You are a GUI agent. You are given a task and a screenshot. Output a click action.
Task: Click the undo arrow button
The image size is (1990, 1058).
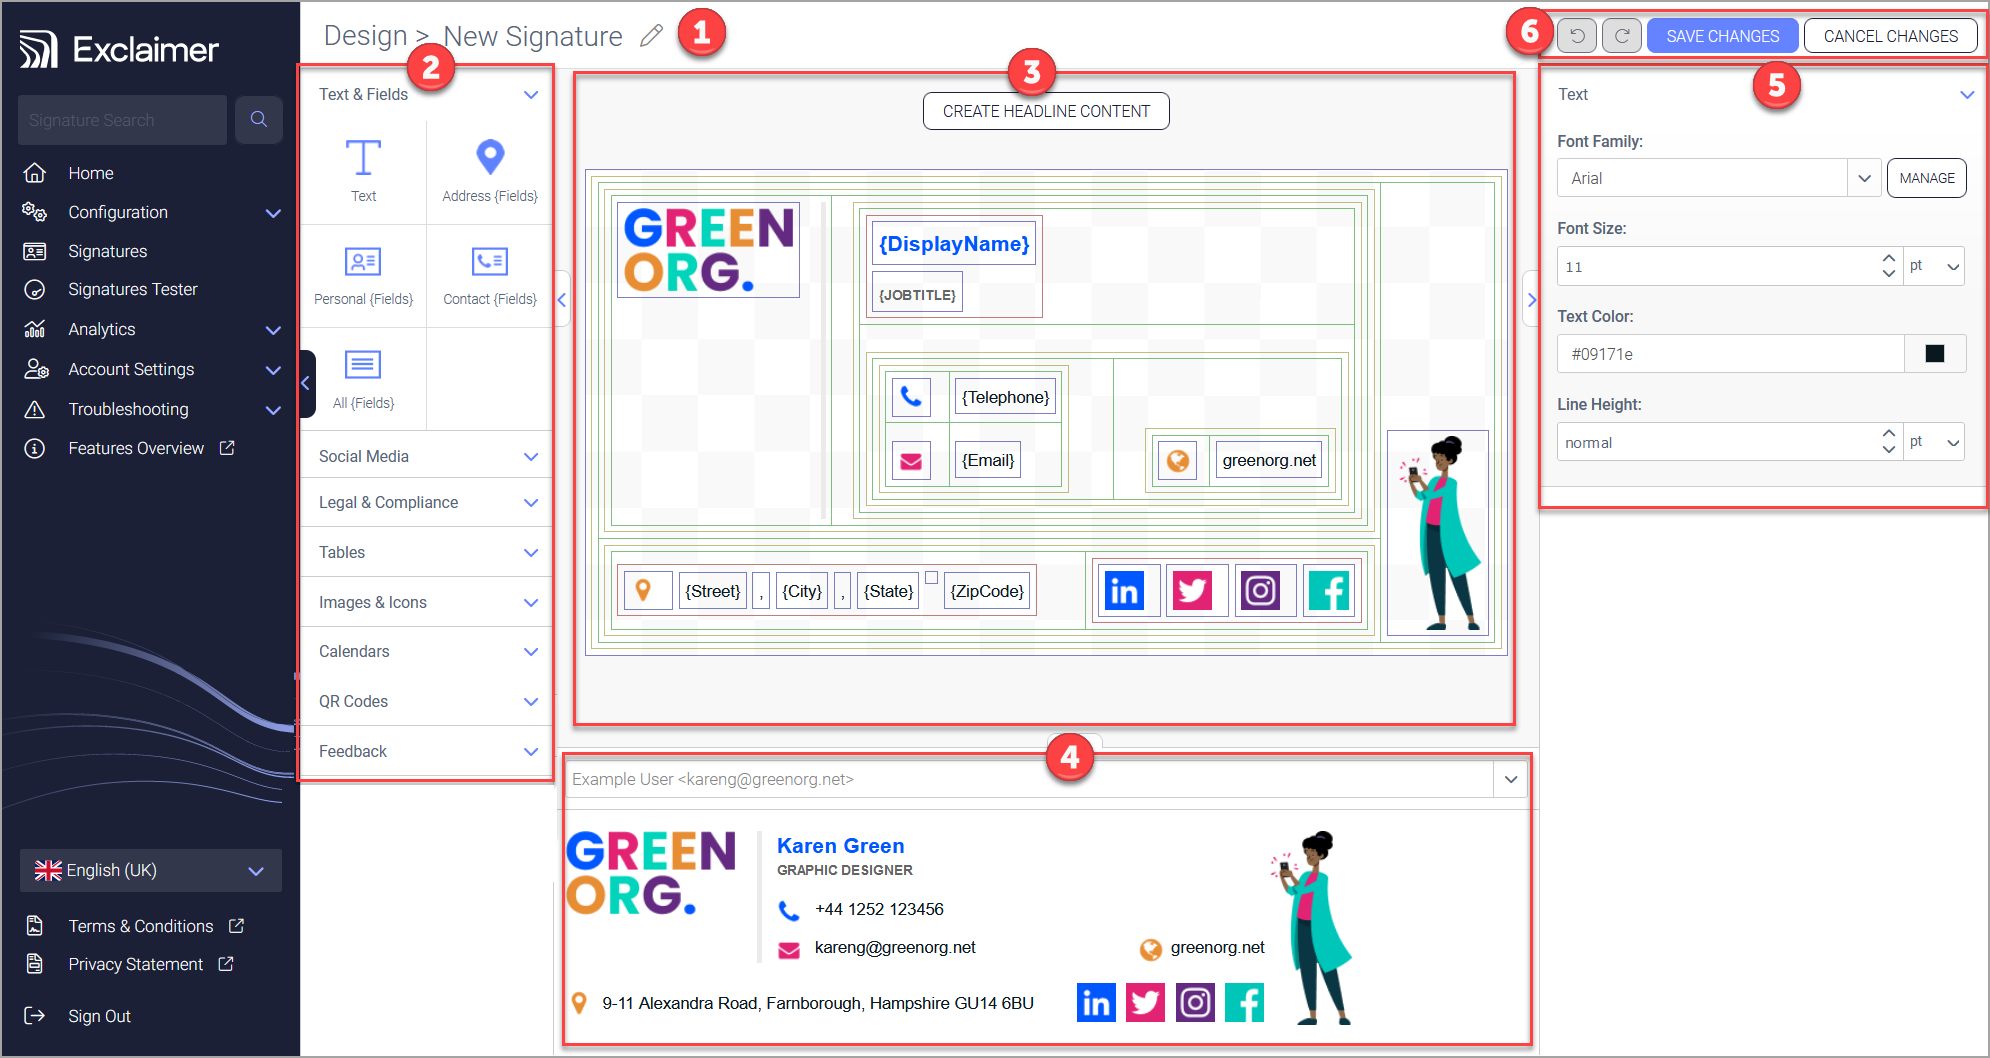[1577, 36]
